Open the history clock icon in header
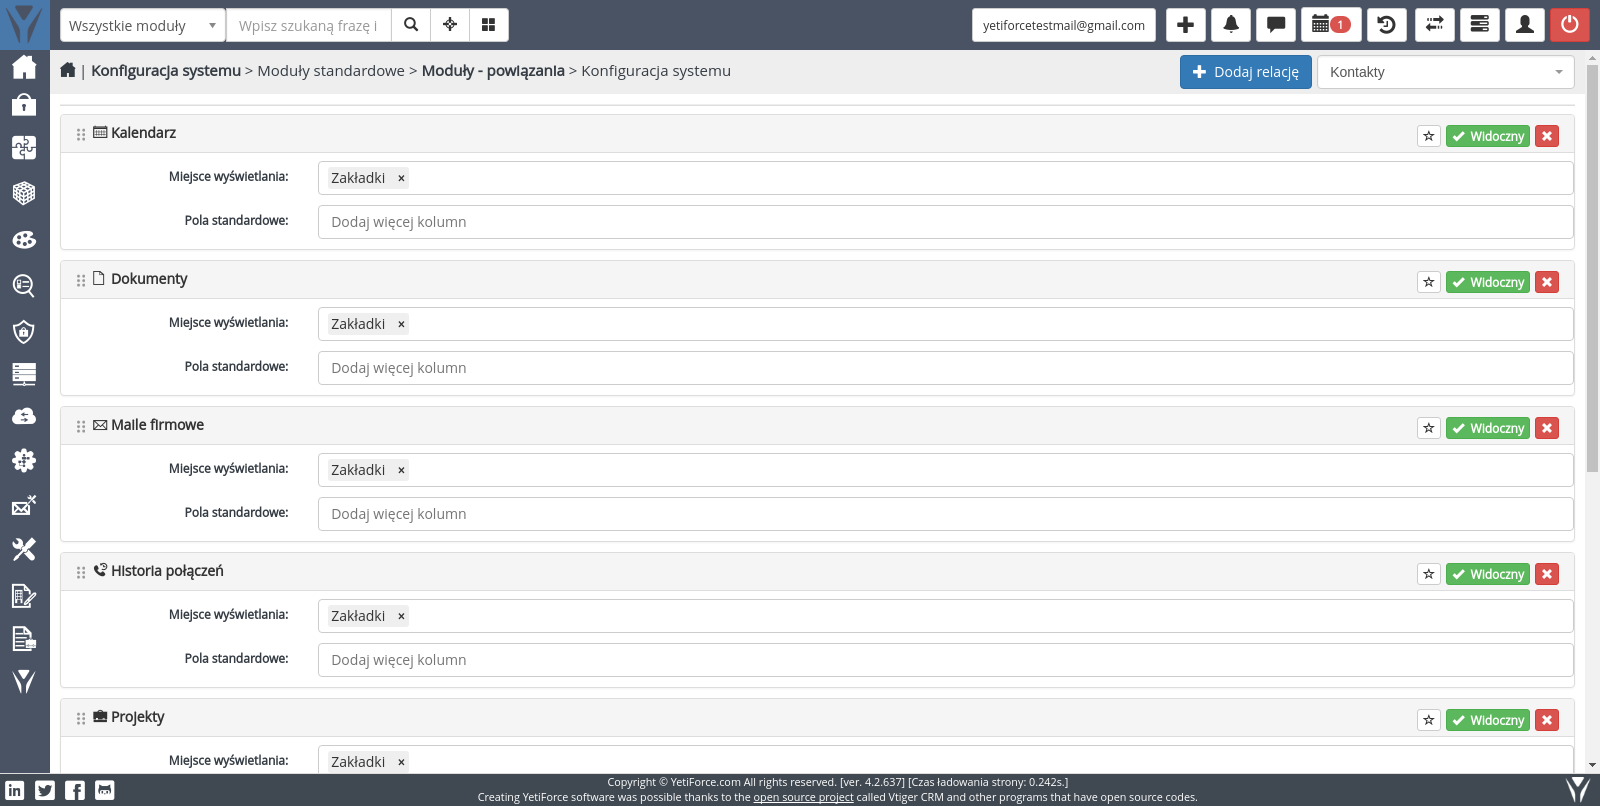This screenshot has height=806, width=1600. coord(1386,25)
